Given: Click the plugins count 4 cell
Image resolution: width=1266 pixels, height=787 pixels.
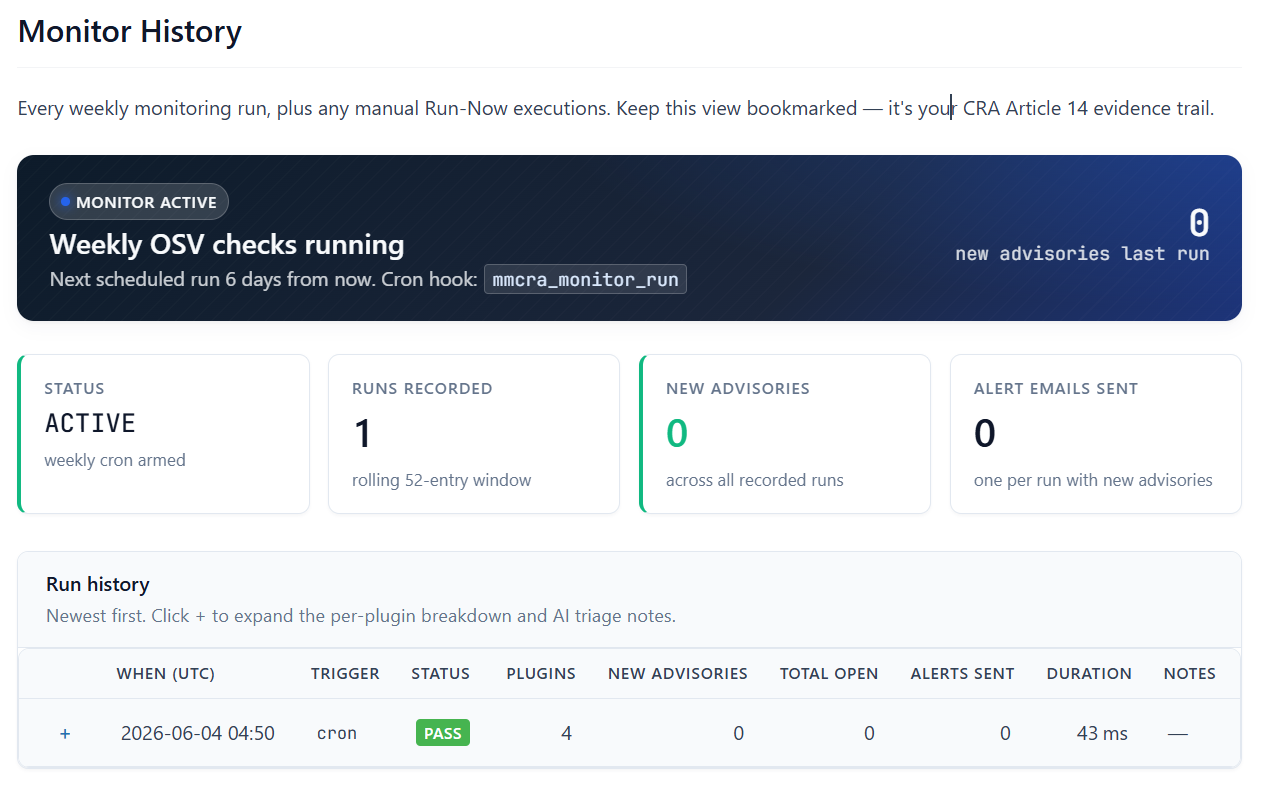Looking at the screenshot, I should 566,733.
